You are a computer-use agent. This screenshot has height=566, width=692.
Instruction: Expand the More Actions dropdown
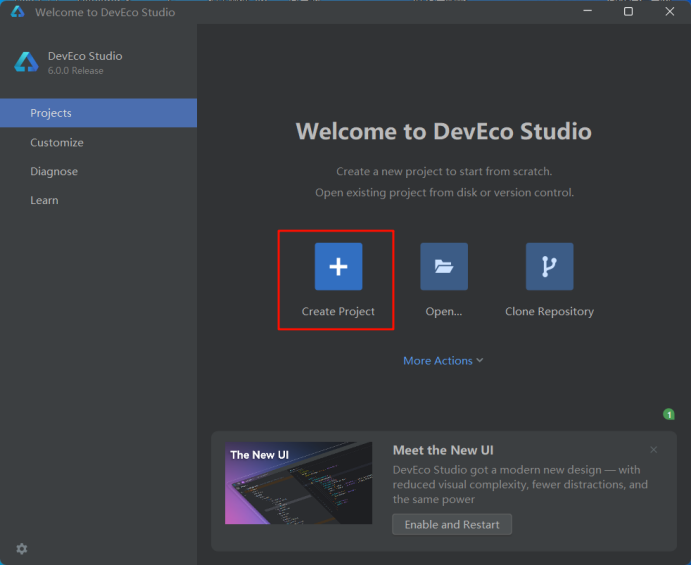pos(443,361)
